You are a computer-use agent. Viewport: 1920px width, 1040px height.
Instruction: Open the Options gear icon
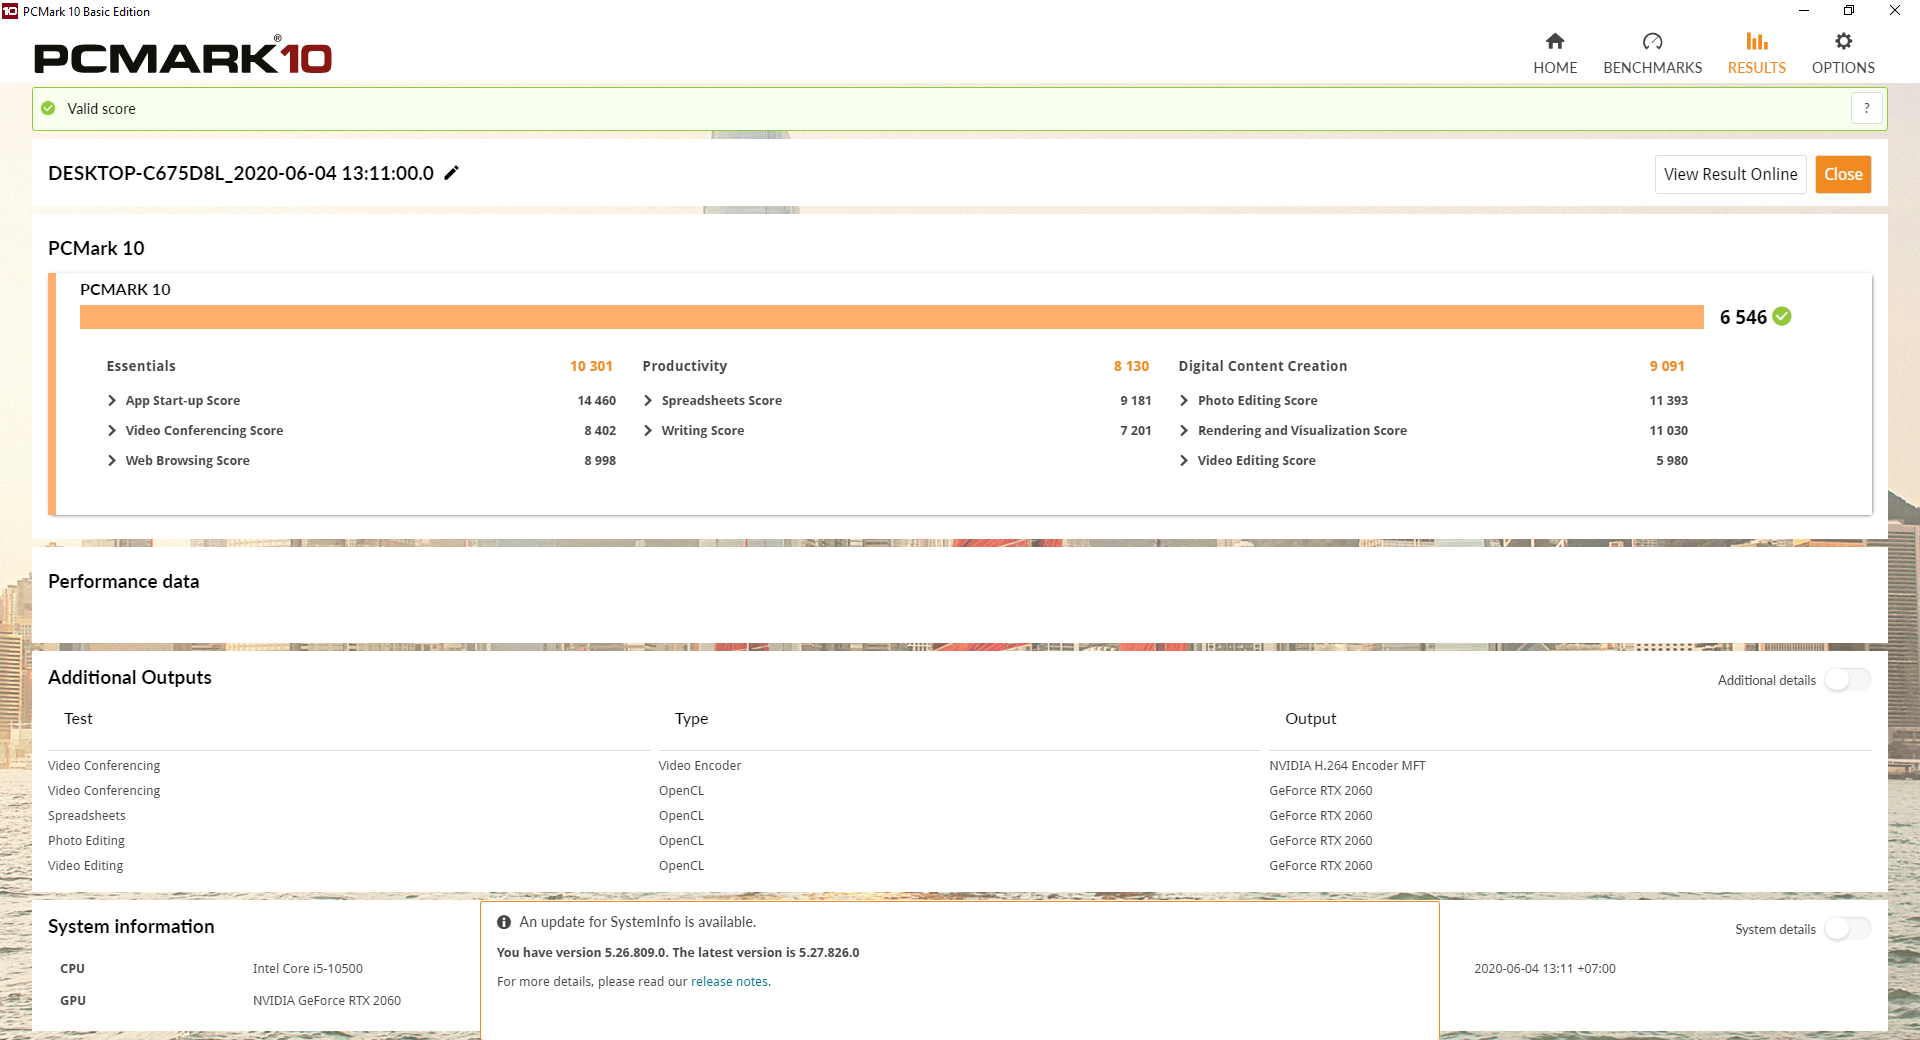[1843, 41]
